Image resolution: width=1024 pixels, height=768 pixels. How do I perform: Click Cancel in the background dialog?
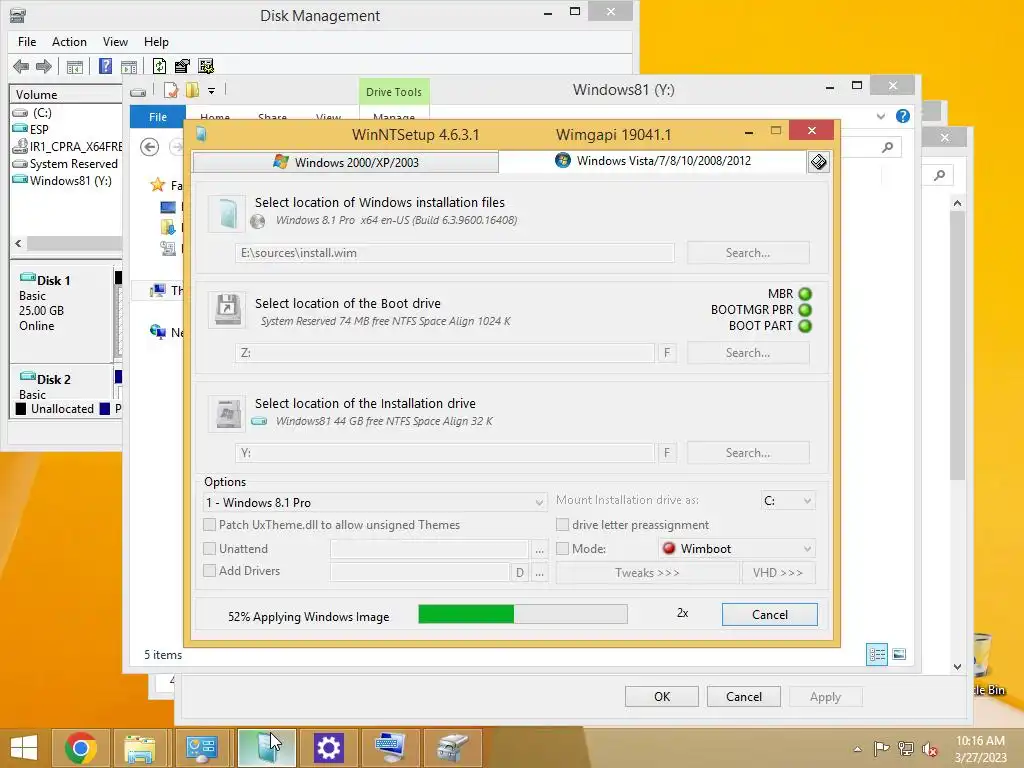pyautogui.click(x=743, y=697)
